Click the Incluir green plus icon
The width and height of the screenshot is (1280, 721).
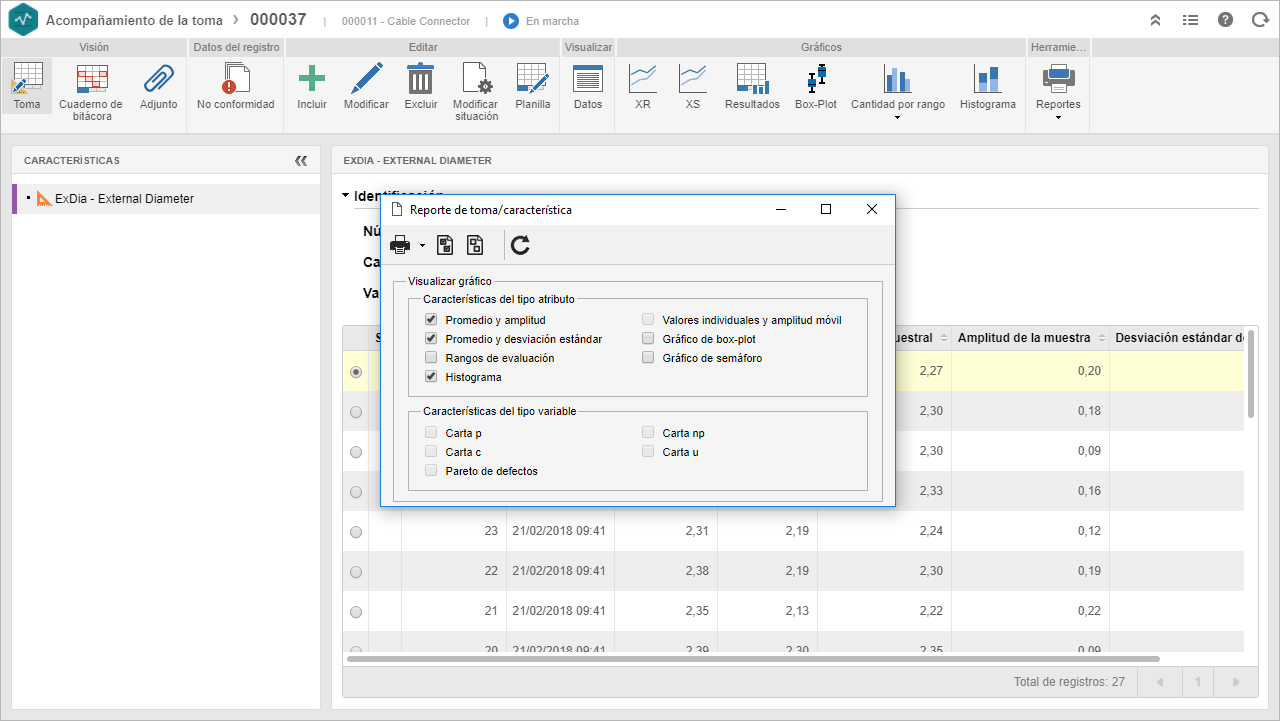[312, 79]
